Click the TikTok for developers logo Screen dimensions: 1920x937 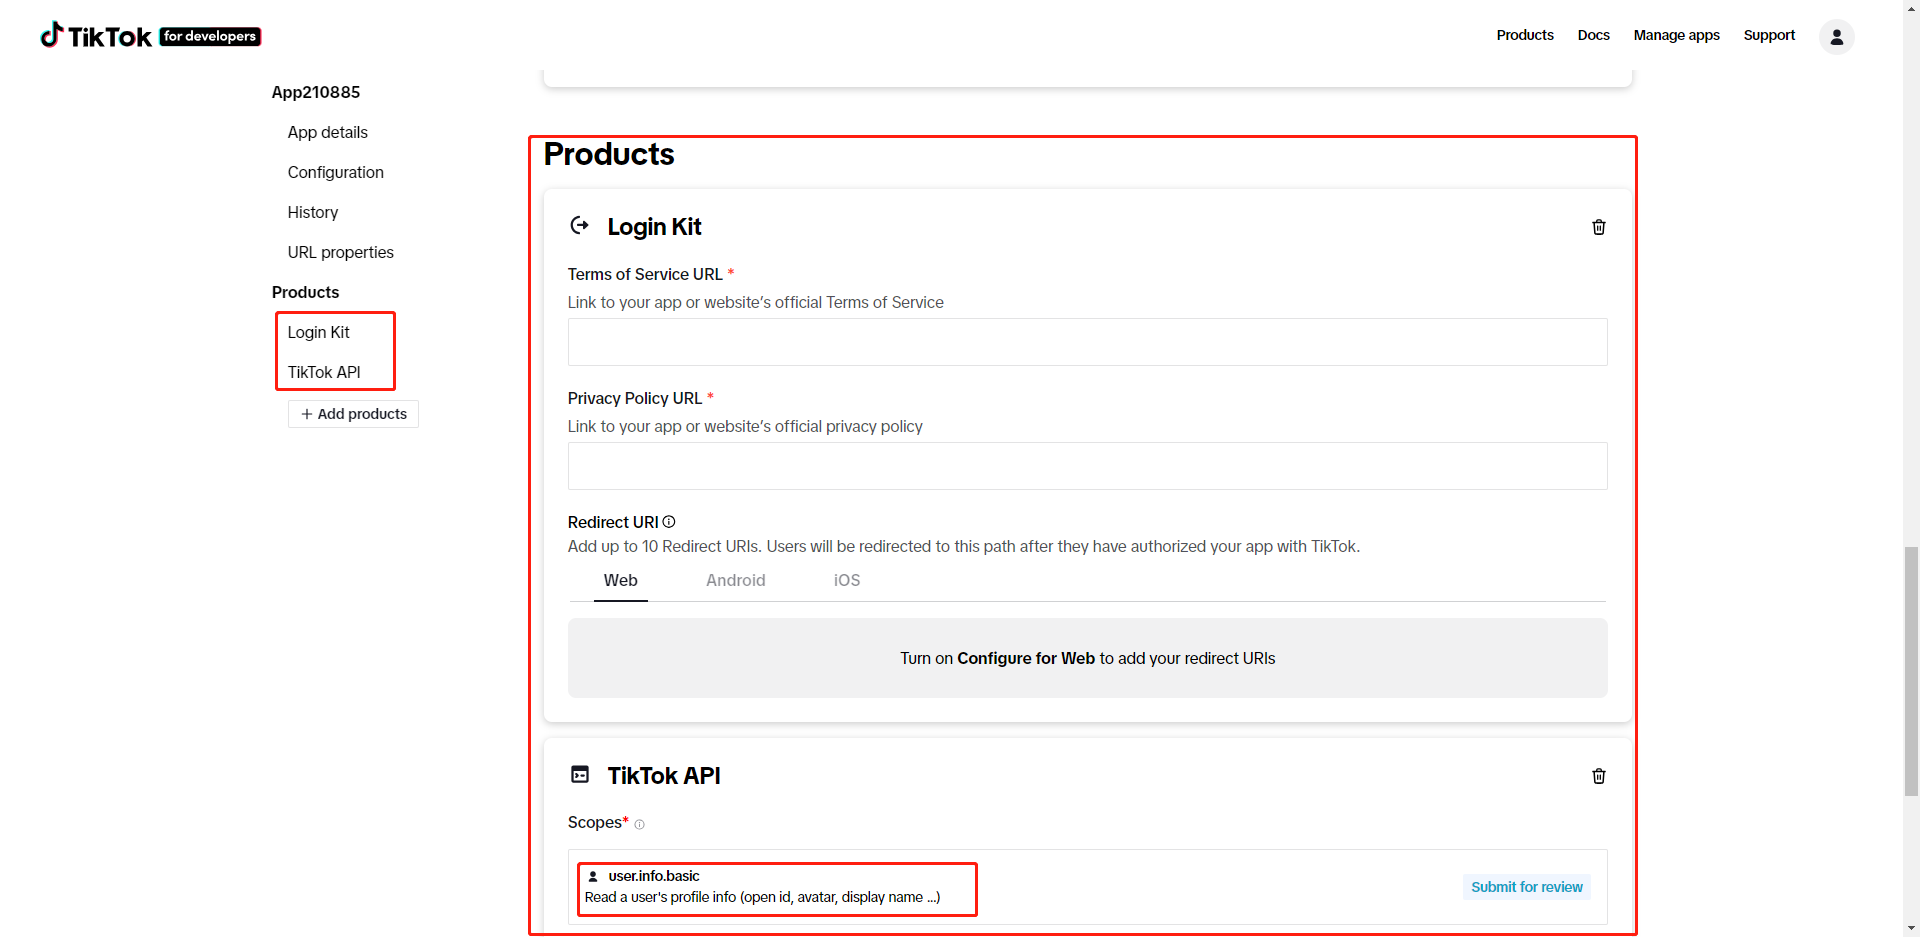tap(150, 36)
